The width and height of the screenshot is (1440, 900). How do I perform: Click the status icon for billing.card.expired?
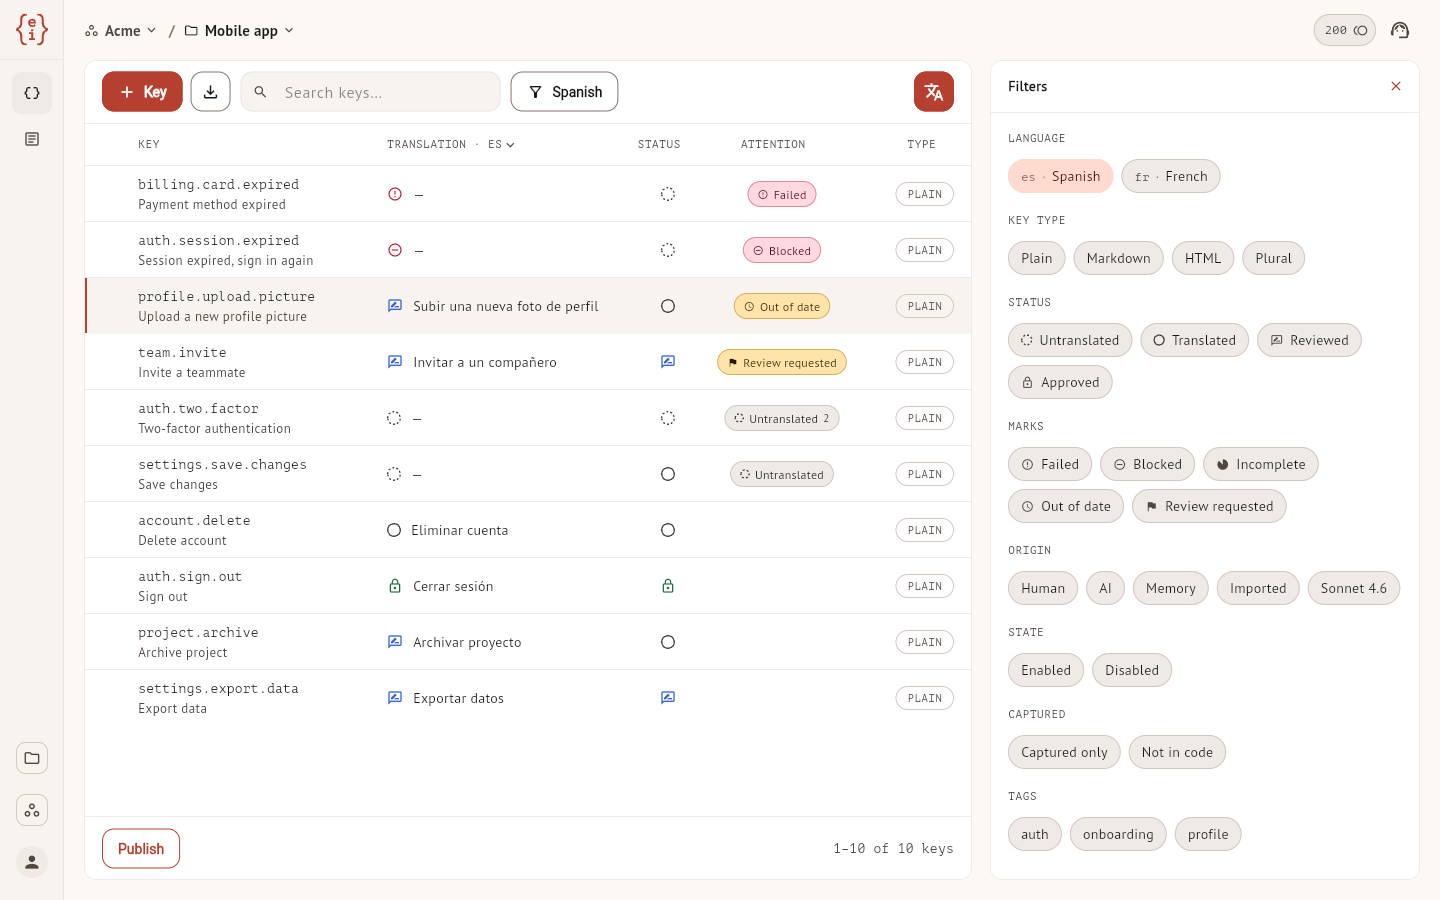point(668,194)
